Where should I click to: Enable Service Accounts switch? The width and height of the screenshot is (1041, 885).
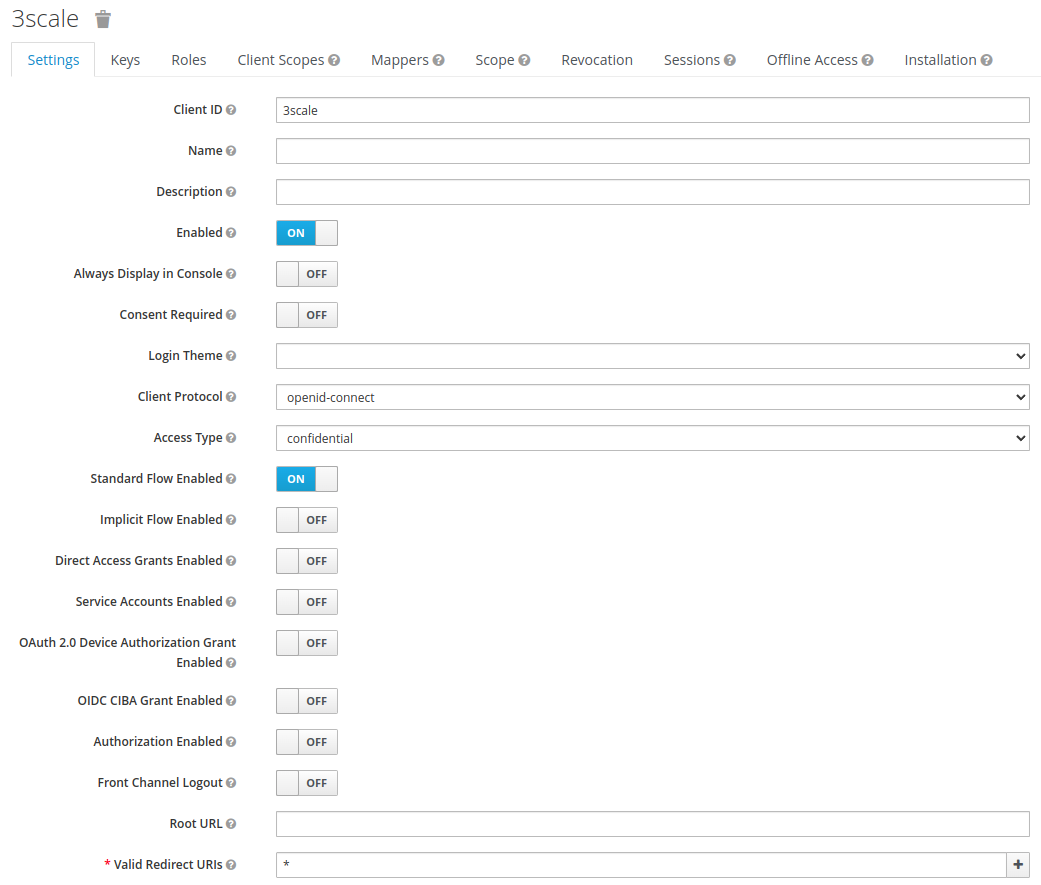(307, 602)
